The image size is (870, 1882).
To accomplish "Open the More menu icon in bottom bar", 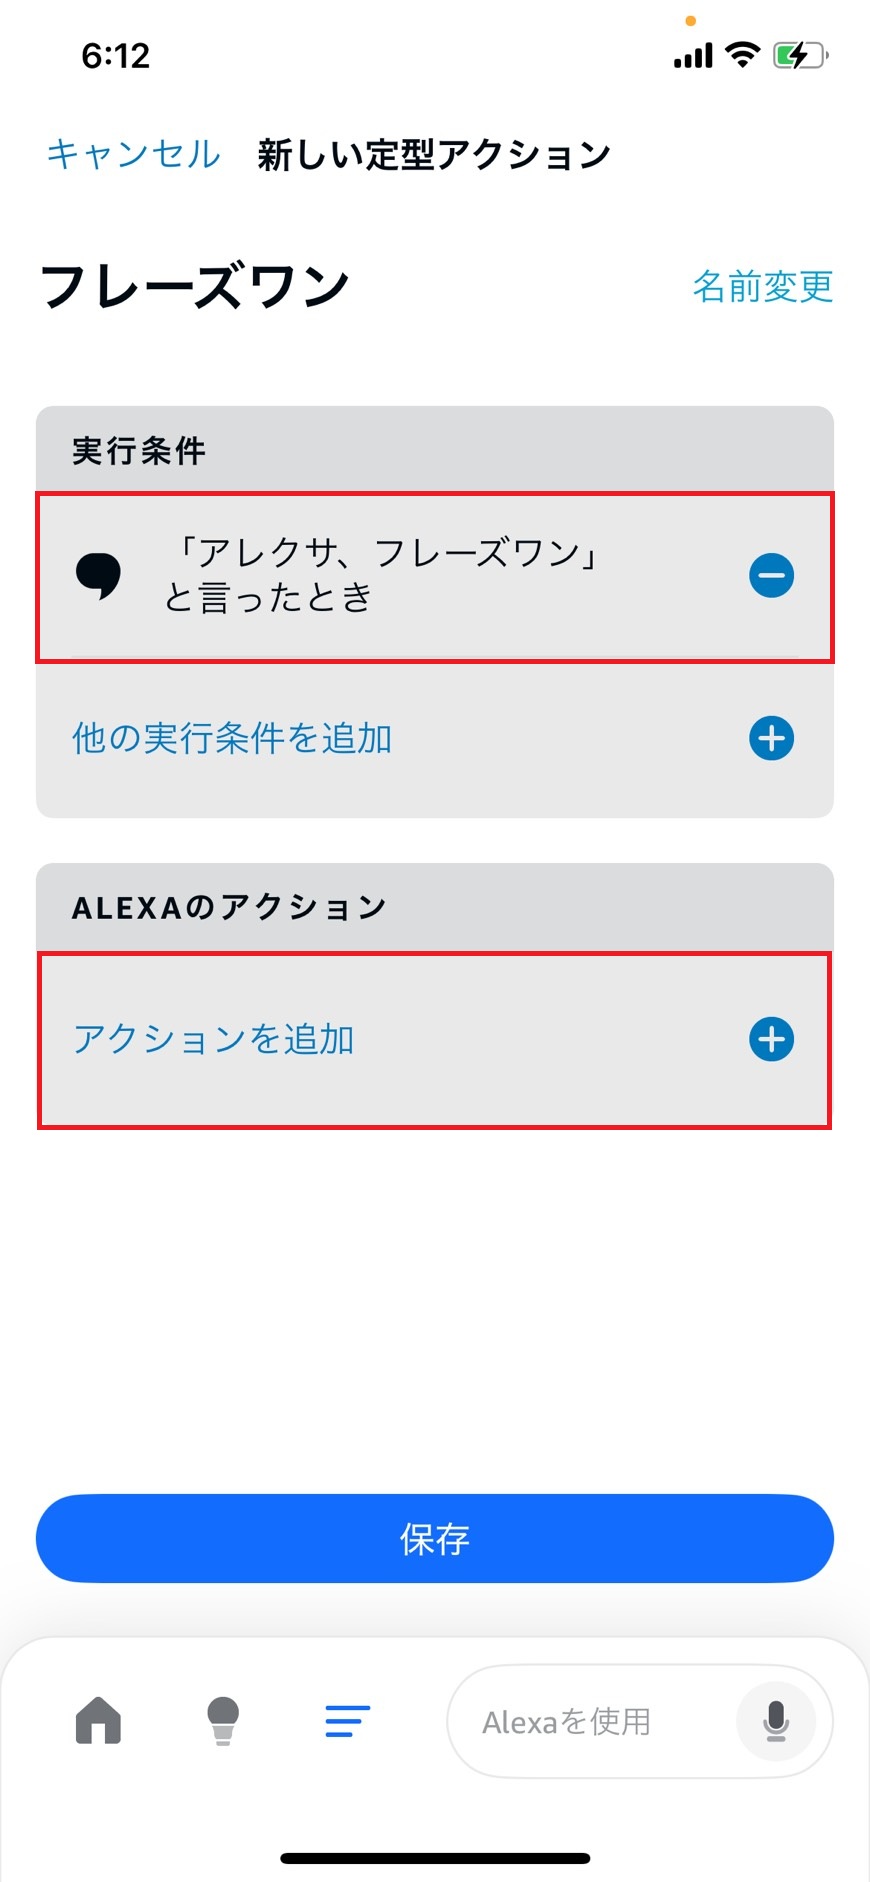I will tap(347, 1722).
